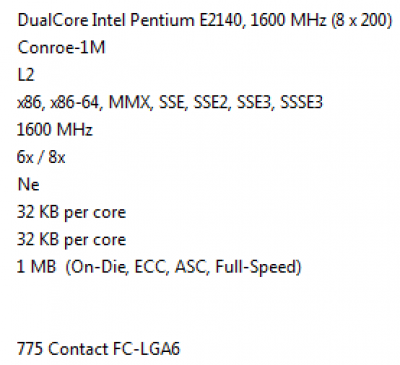Select the Ne value row

(x=28, y=184)
